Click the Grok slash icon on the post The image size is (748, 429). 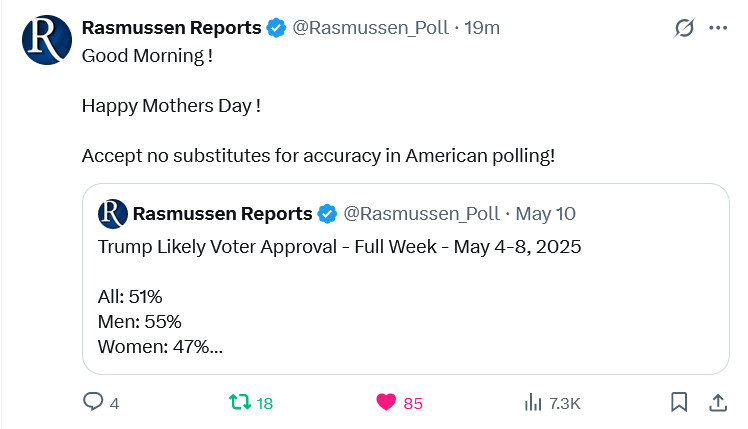coord(684,28)
